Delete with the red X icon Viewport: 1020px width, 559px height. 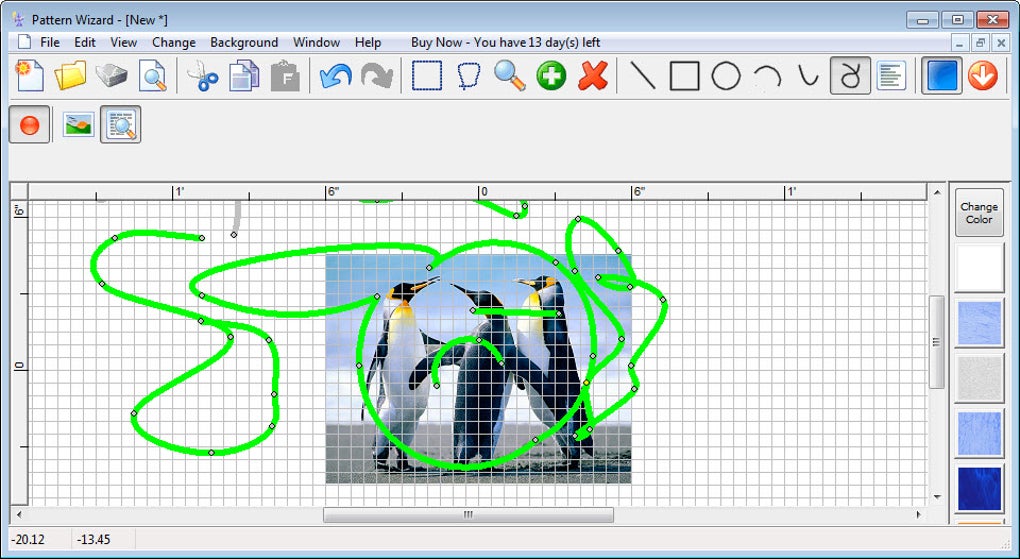pyautogui.click(x=593, y=75)
